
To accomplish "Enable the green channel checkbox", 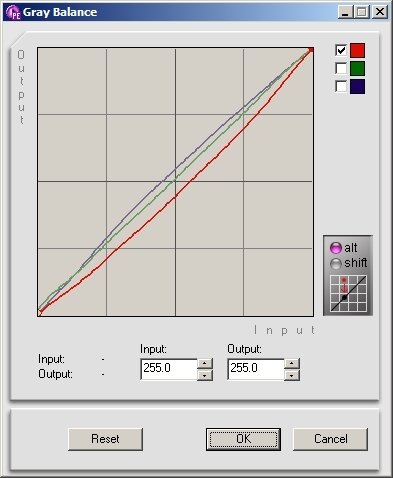I will [x=341, y=68].
